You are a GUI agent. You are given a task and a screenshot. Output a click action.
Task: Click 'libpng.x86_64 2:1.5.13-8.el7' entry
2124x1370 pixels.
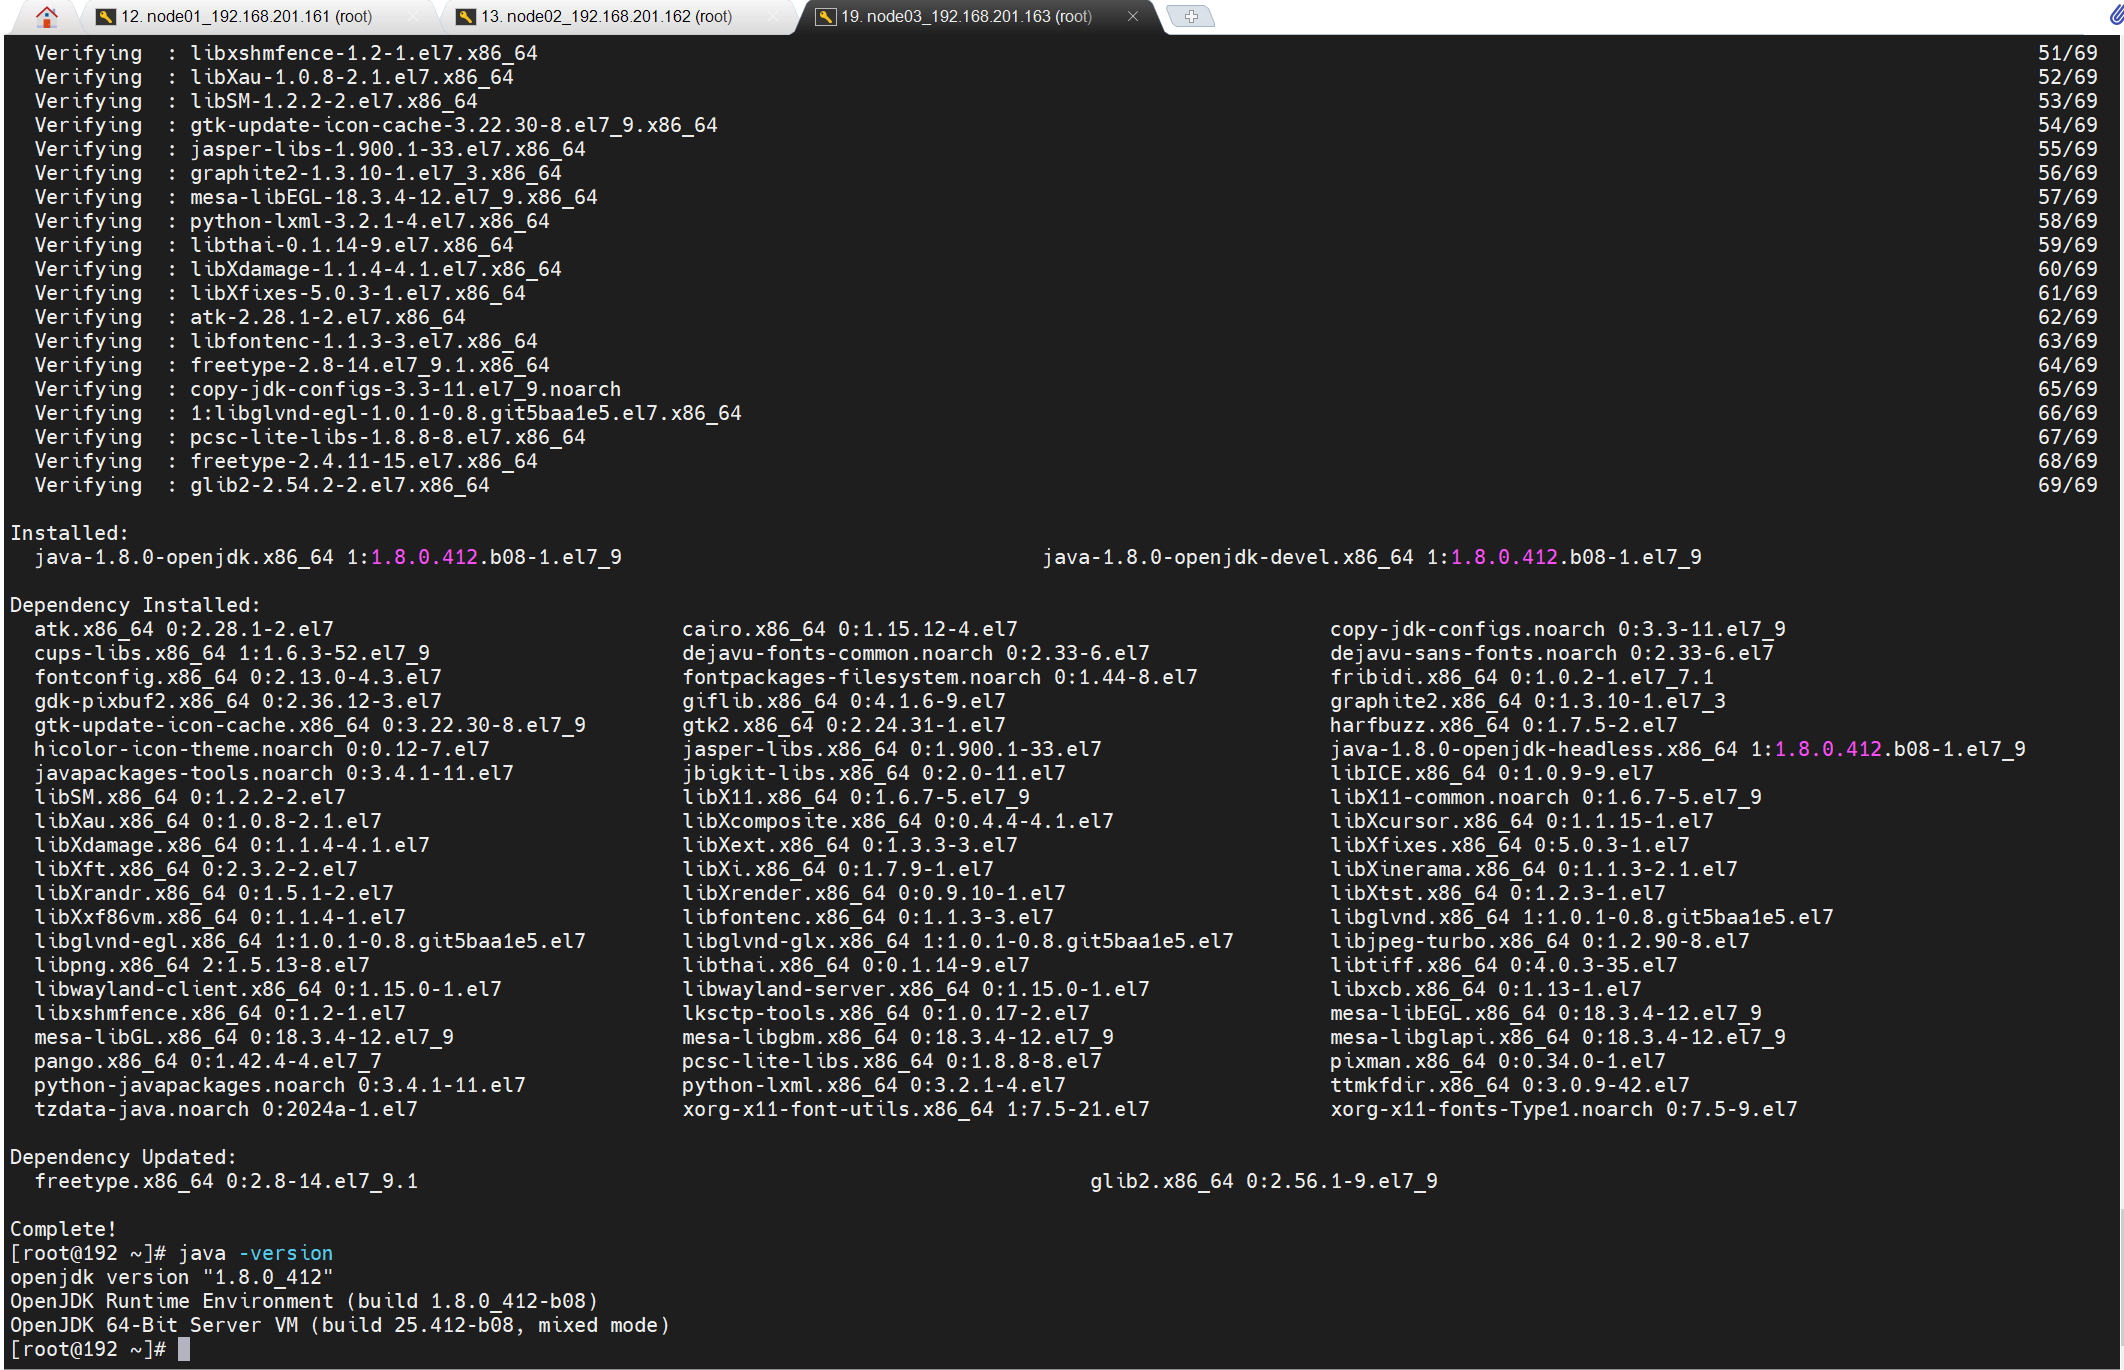(202, 965)
